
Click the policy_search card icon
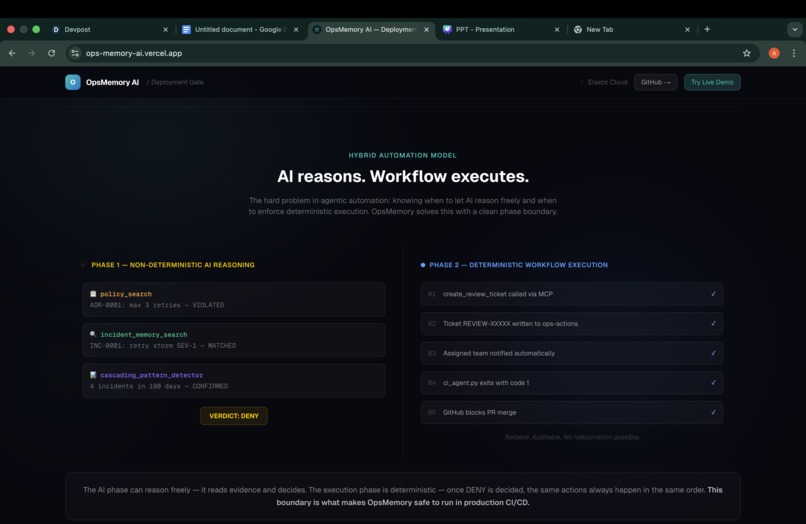(x=93, y=294)
